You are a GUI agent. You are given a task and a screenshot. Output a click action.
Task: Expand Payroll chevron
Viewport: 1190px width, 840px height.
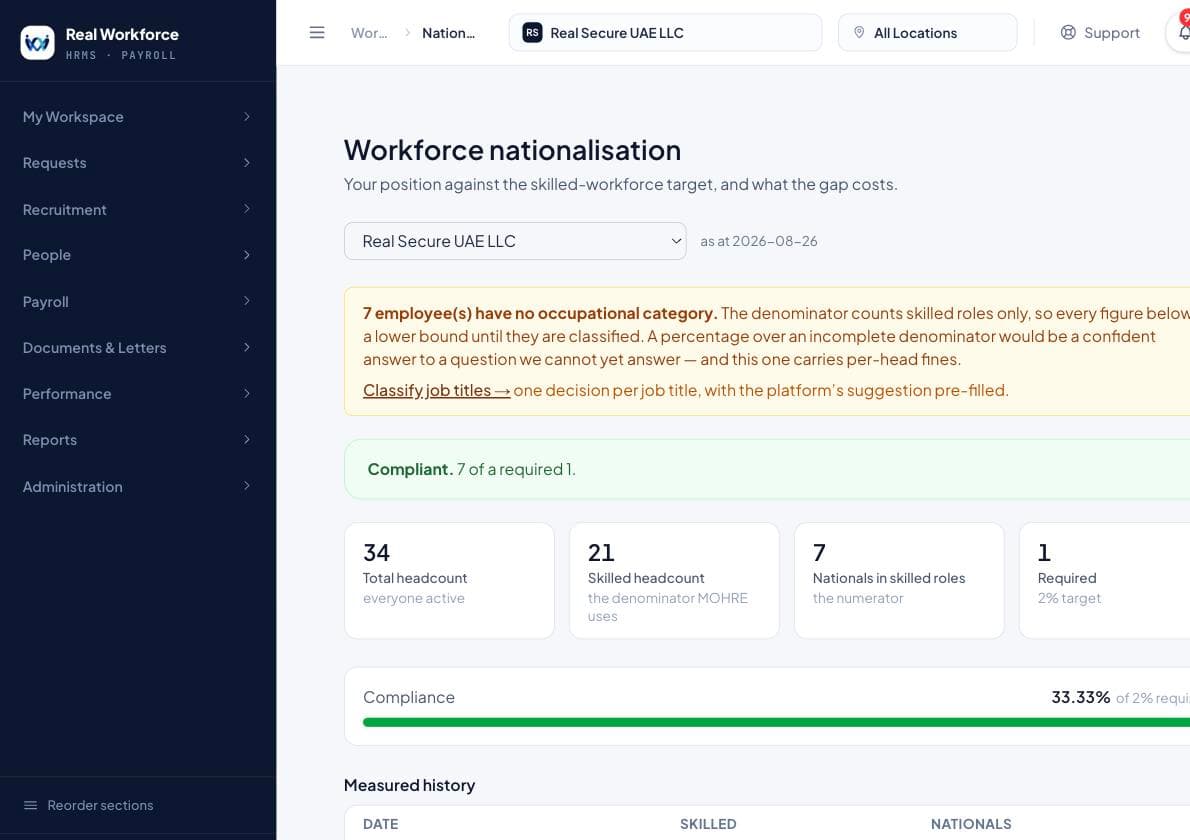[247, 301]
